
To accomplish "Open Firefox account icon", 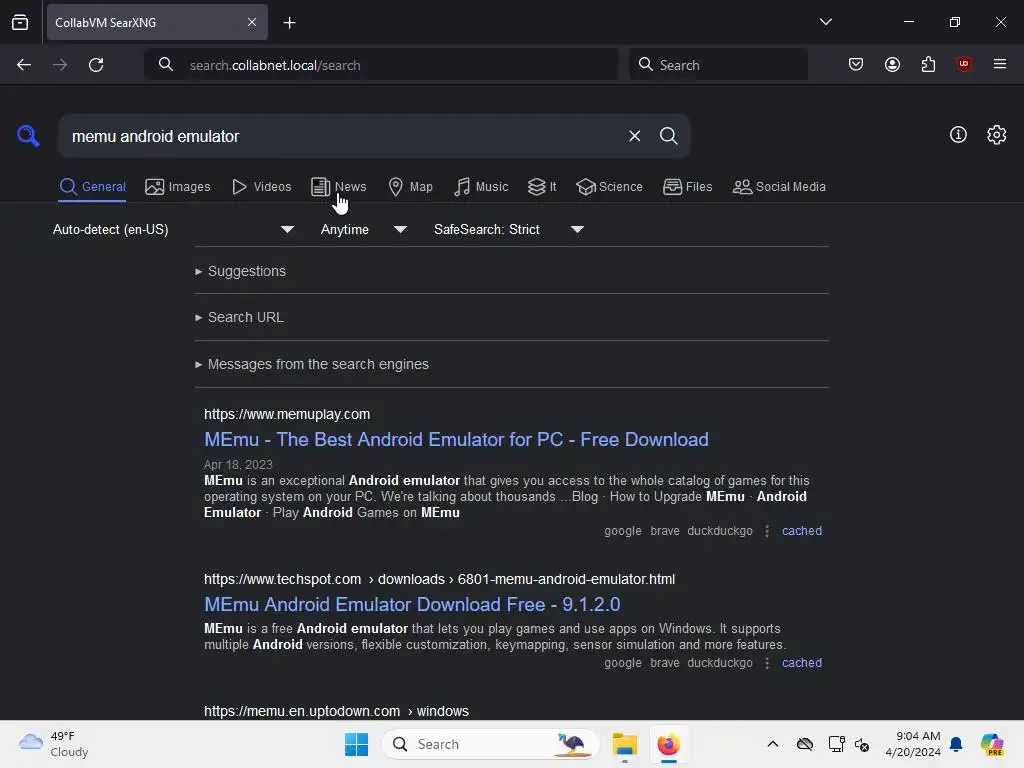I will (x=892, y=64).
